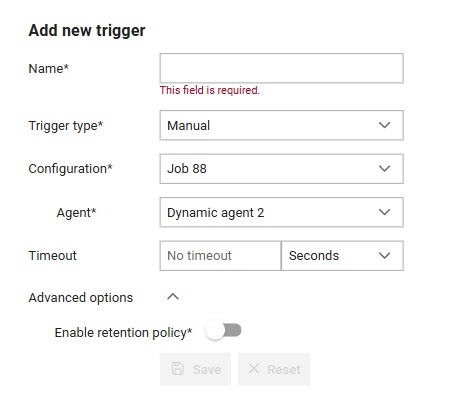Viewport: 454px width, 407px height.
Task: Click the Enable retention policy label
Action: tap(123, 333)
